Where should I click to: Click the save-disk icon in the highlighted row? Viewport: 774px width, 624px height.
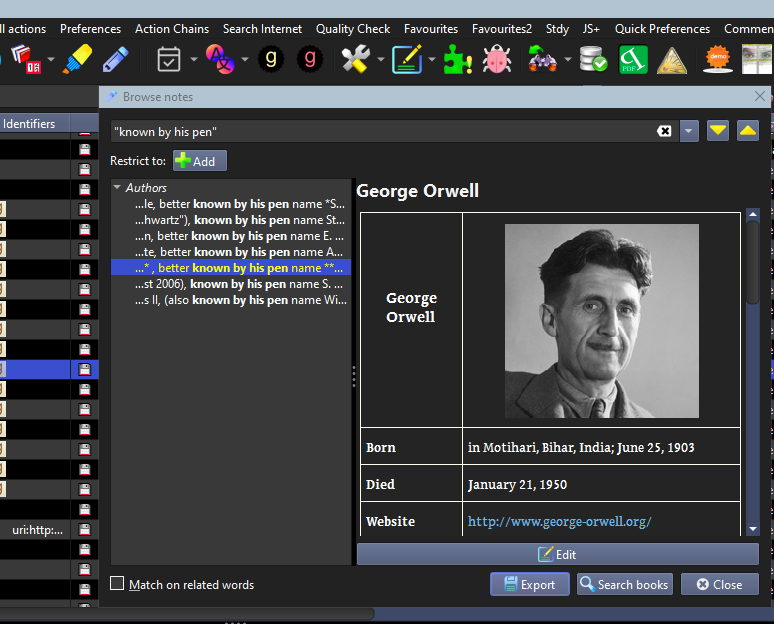click(x=85, y=369)
